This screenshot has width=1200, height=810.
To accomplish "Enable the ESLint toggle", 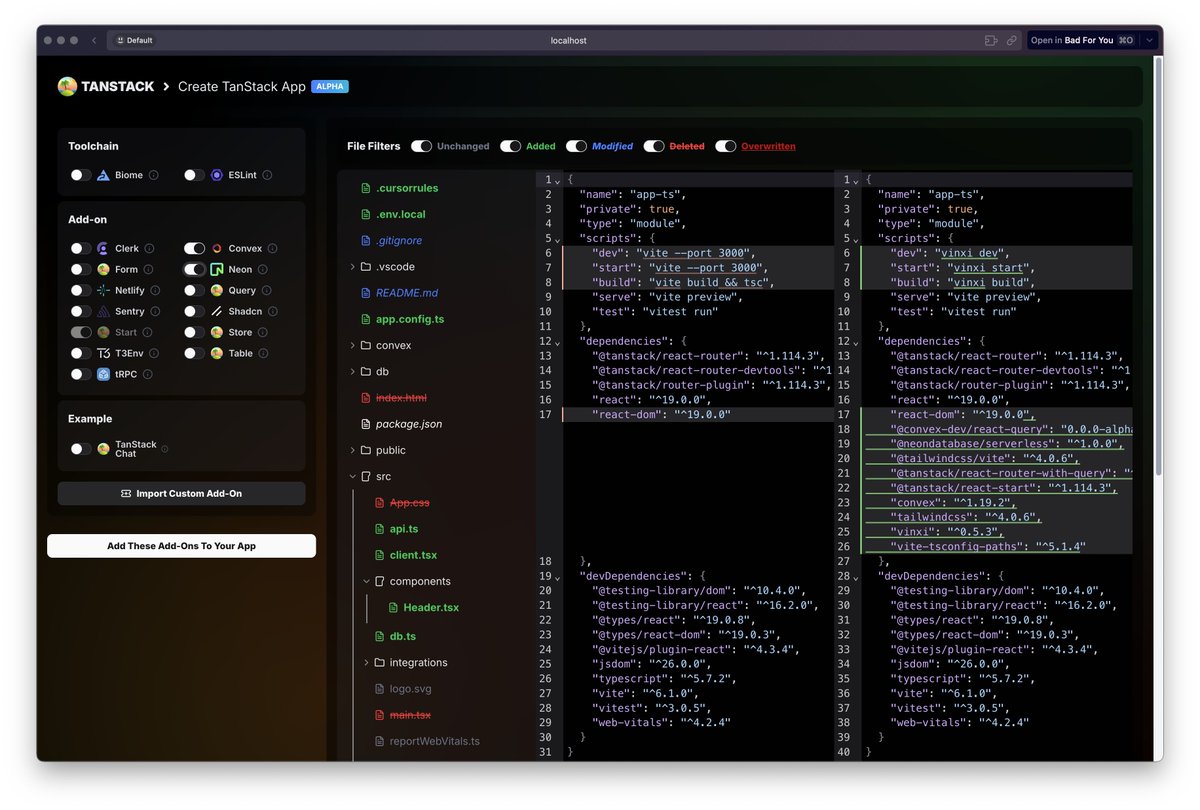I will (194, 175).
